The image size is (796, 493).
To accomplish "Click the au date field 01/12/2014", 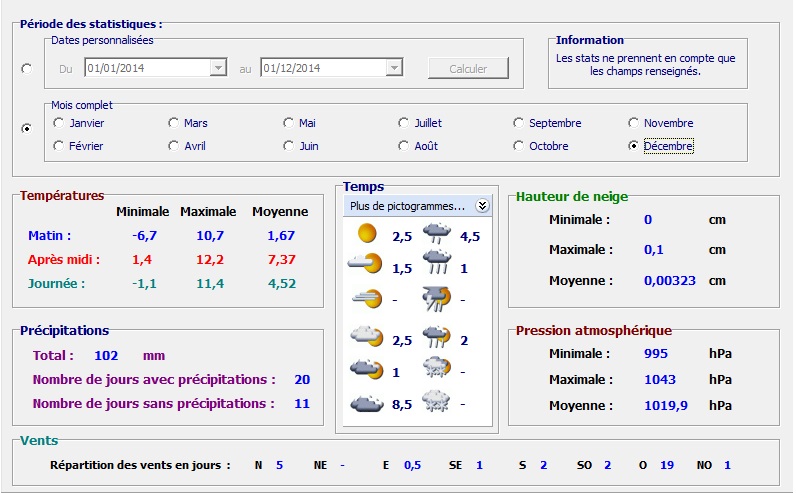I will point(331,68).
